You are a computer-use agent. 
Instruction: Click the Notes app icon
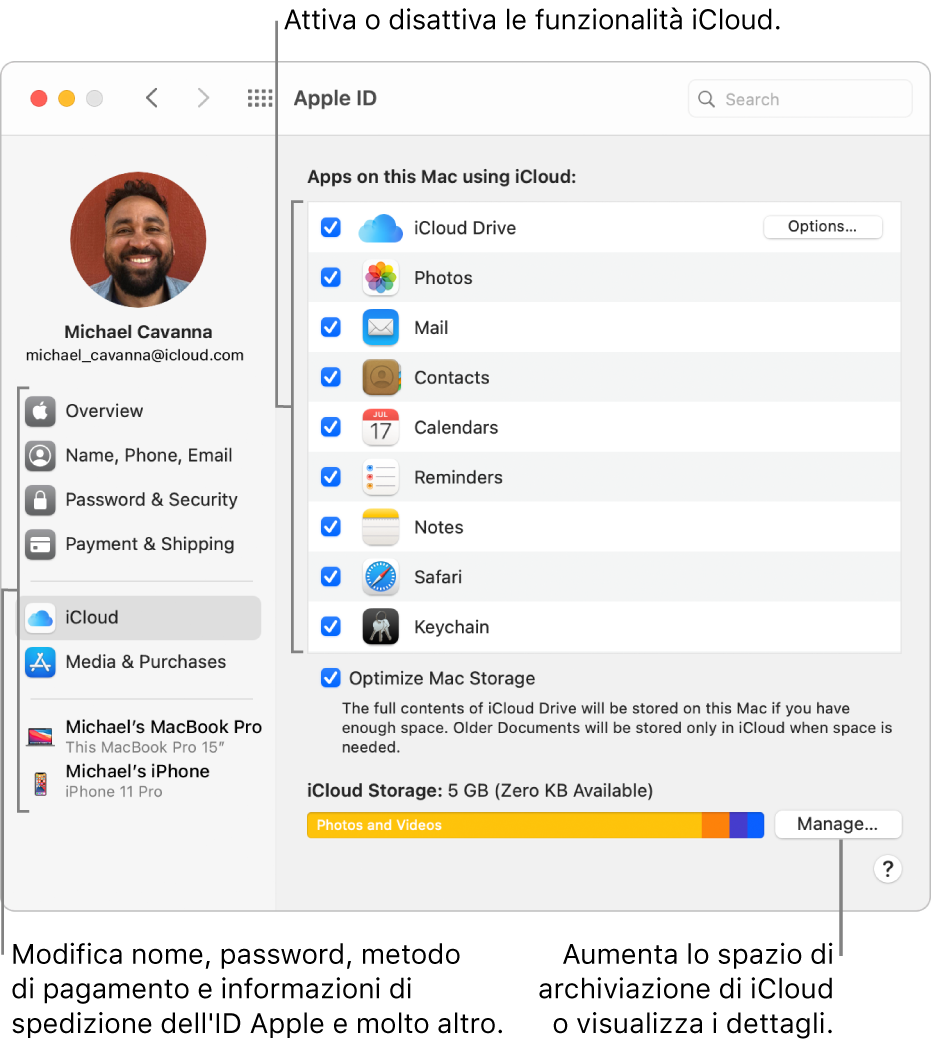pyautogui.click(x=381, y=527)
